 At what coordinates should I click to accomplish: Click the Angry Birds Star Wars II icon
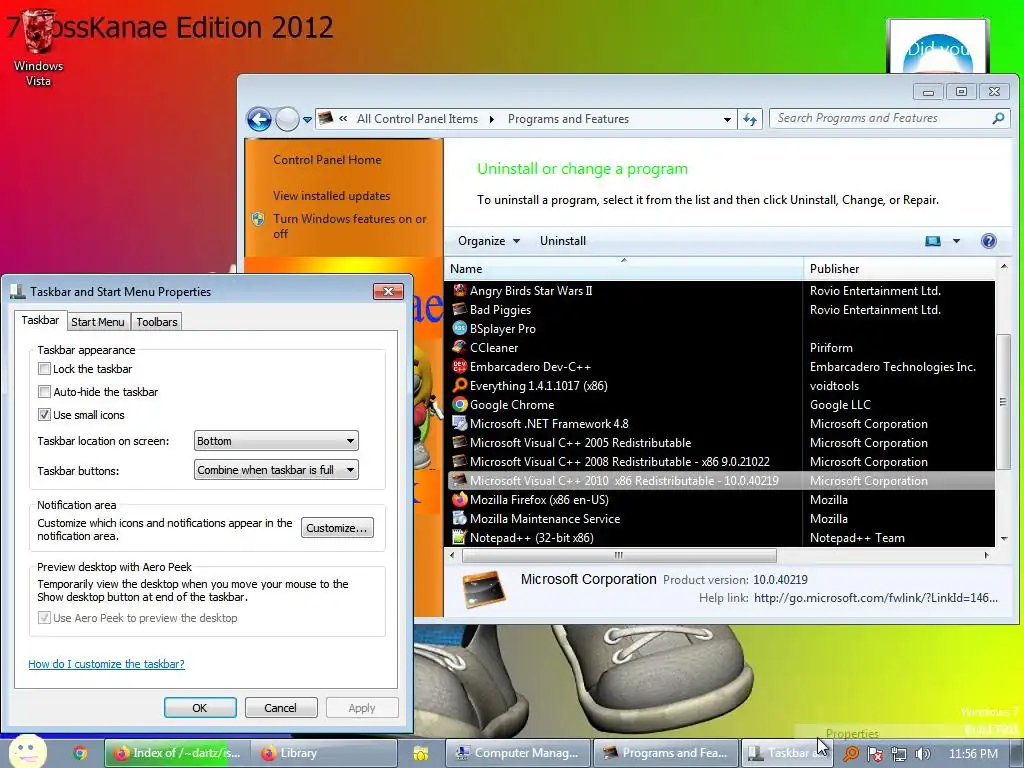(460, 291)
